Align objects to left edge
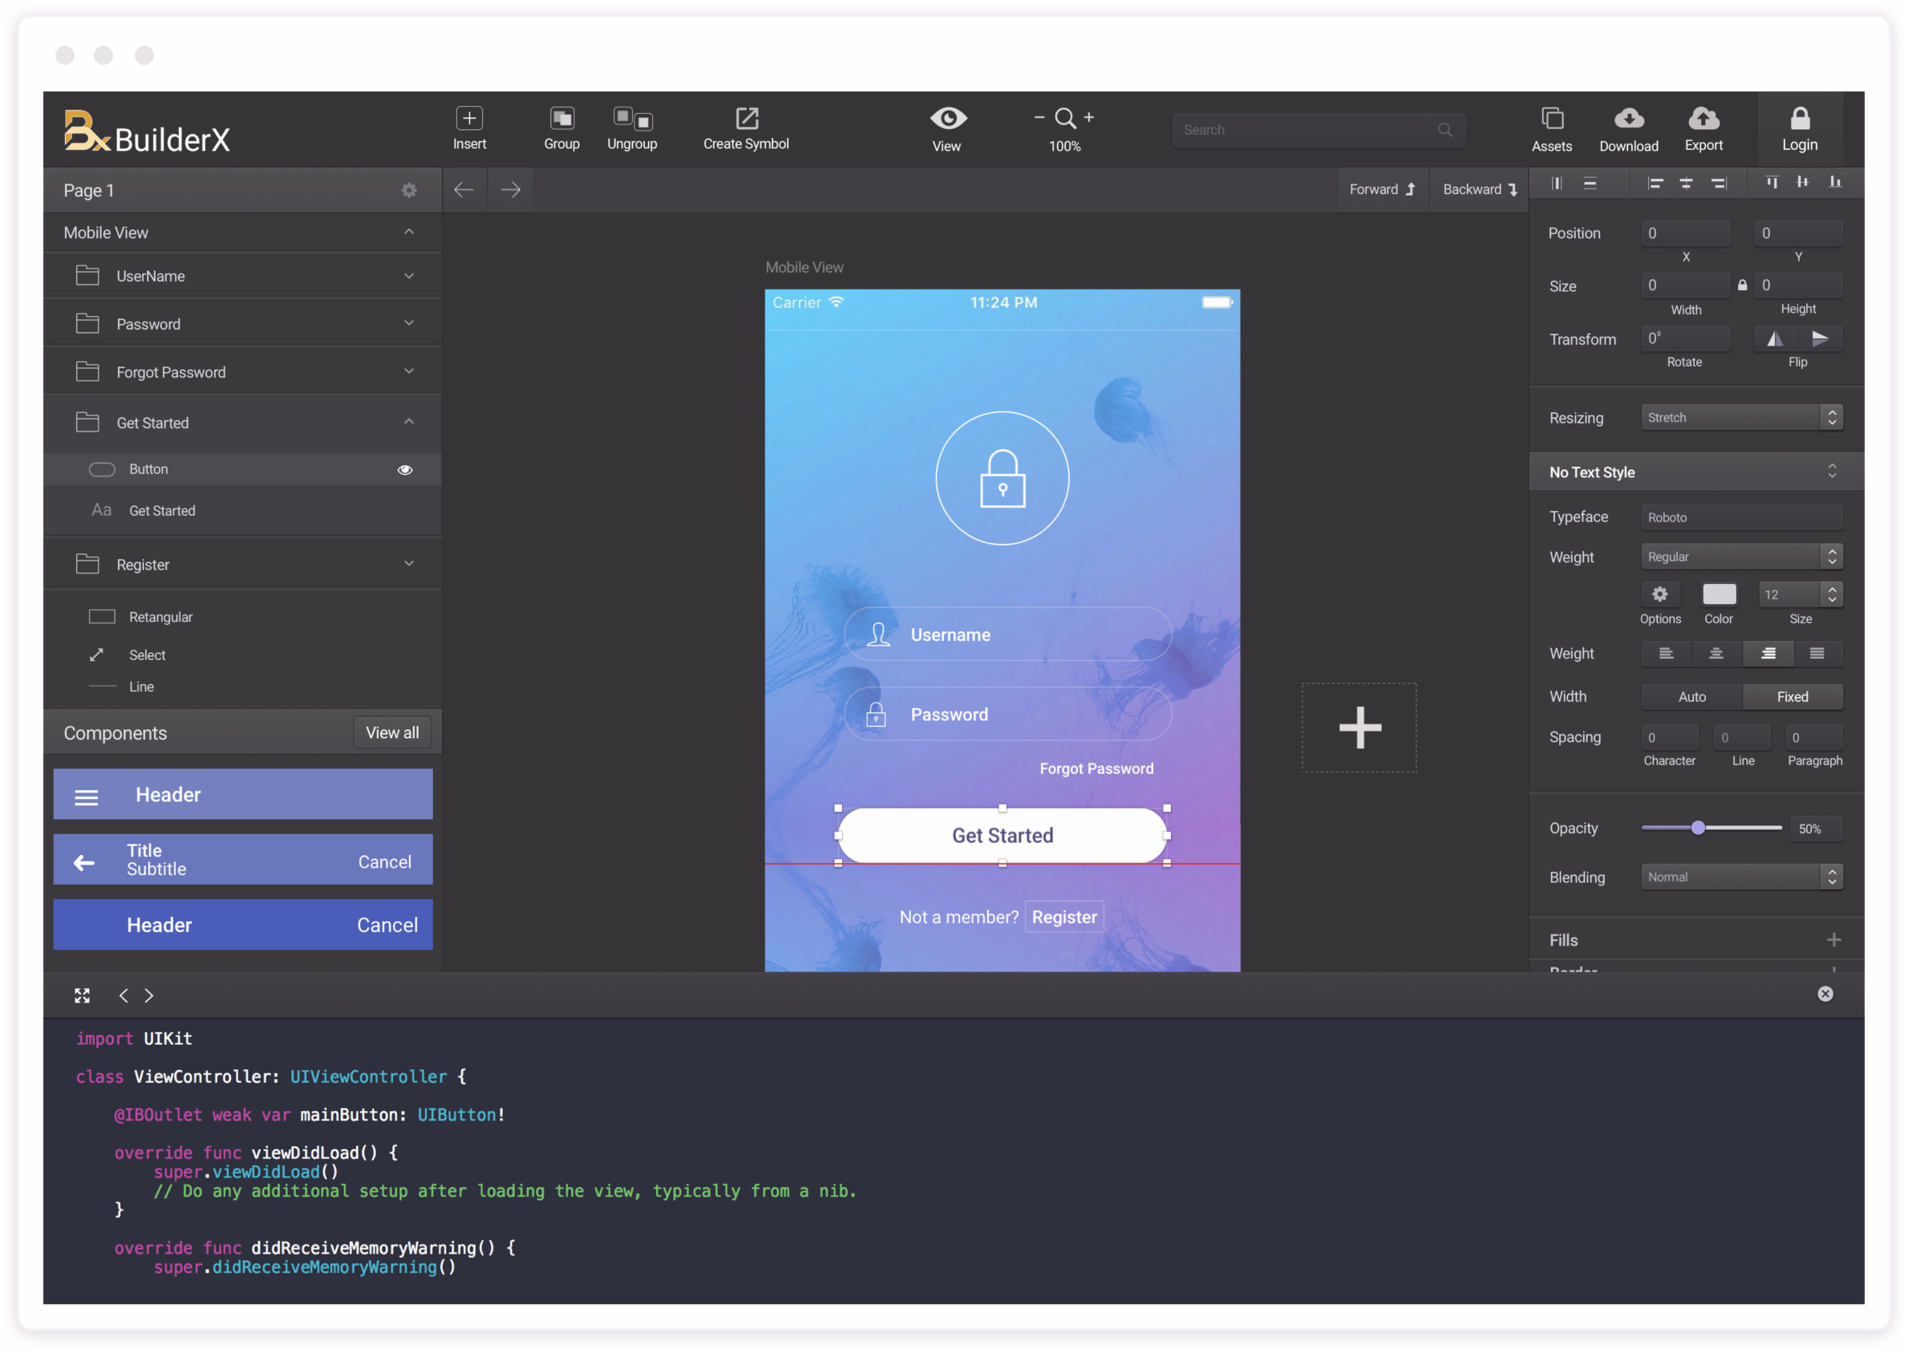1908x1350 pixels. 1655,183
